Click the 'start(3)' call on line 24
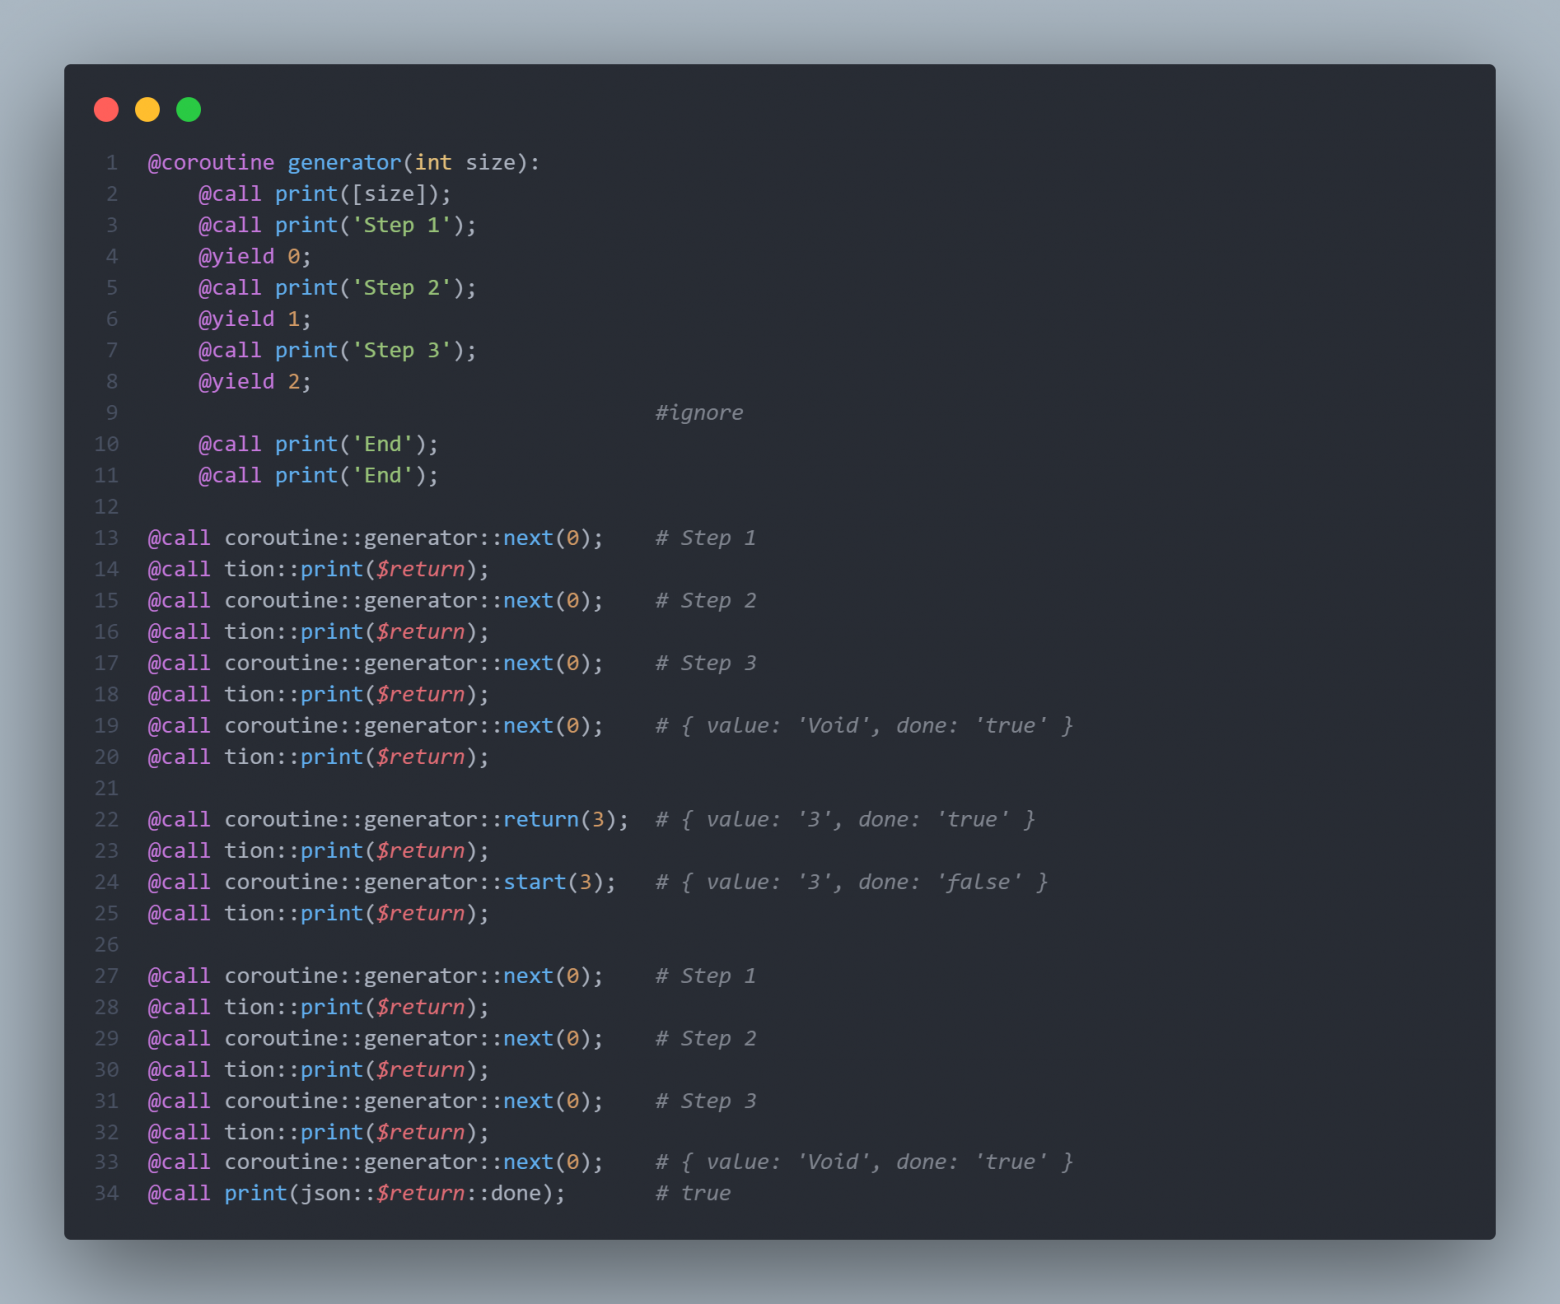Image resolution: width=1560 pixels, height=1304 pixels. coord(554,881)
